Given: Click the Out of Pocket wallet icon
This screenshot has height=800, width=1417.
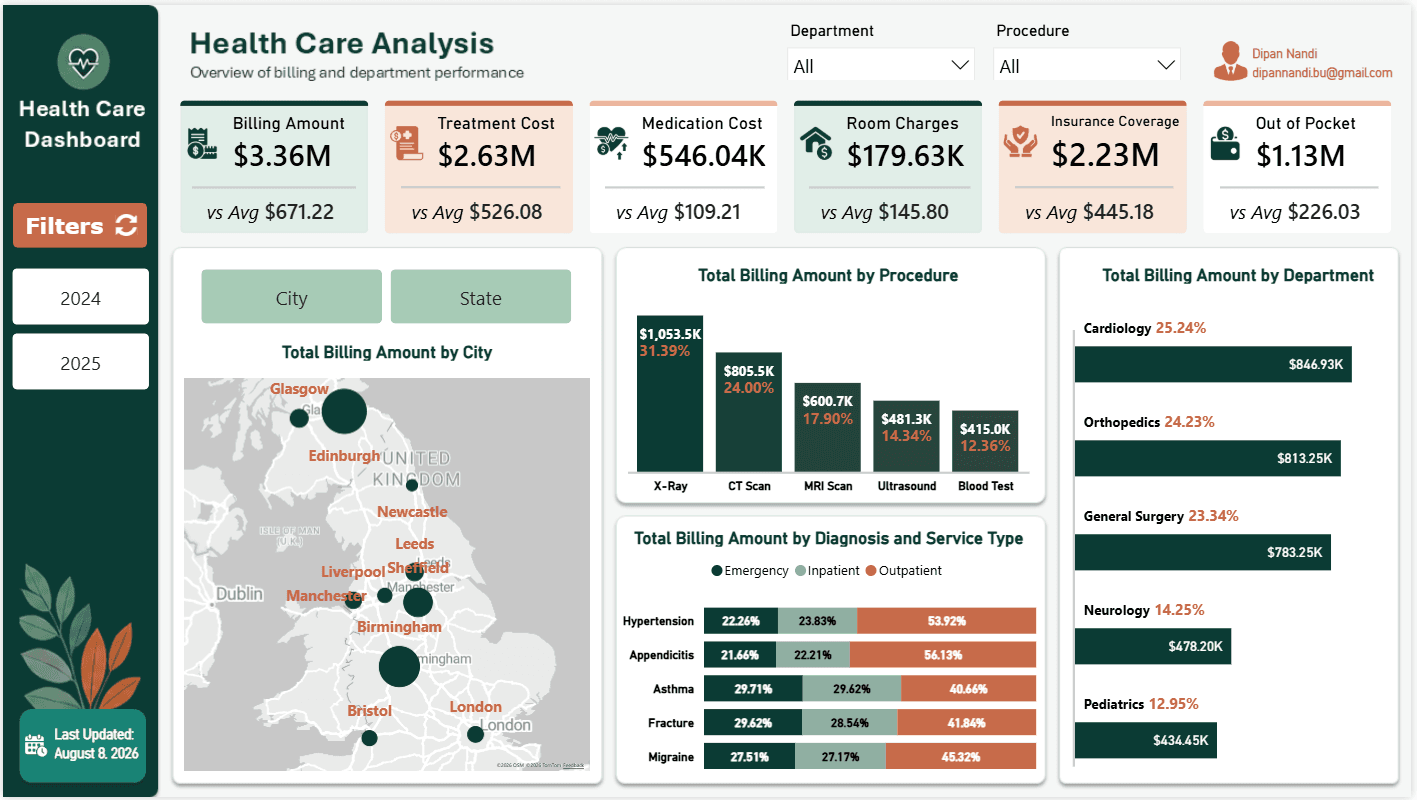Looking at the screenshot, I should (x=1225, y=142).
